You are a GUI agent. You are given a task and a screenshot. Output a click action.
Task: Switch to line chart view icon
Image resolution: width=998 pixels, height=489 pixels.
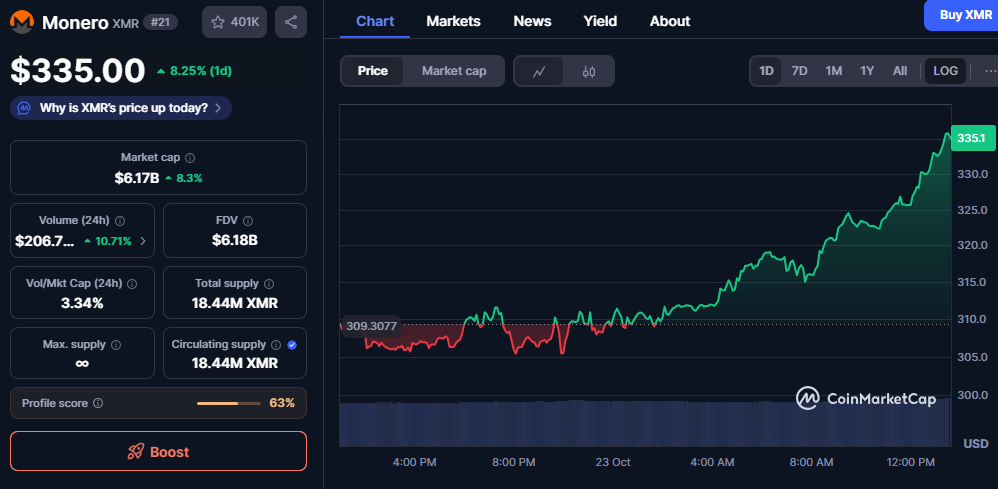point(539,71)
